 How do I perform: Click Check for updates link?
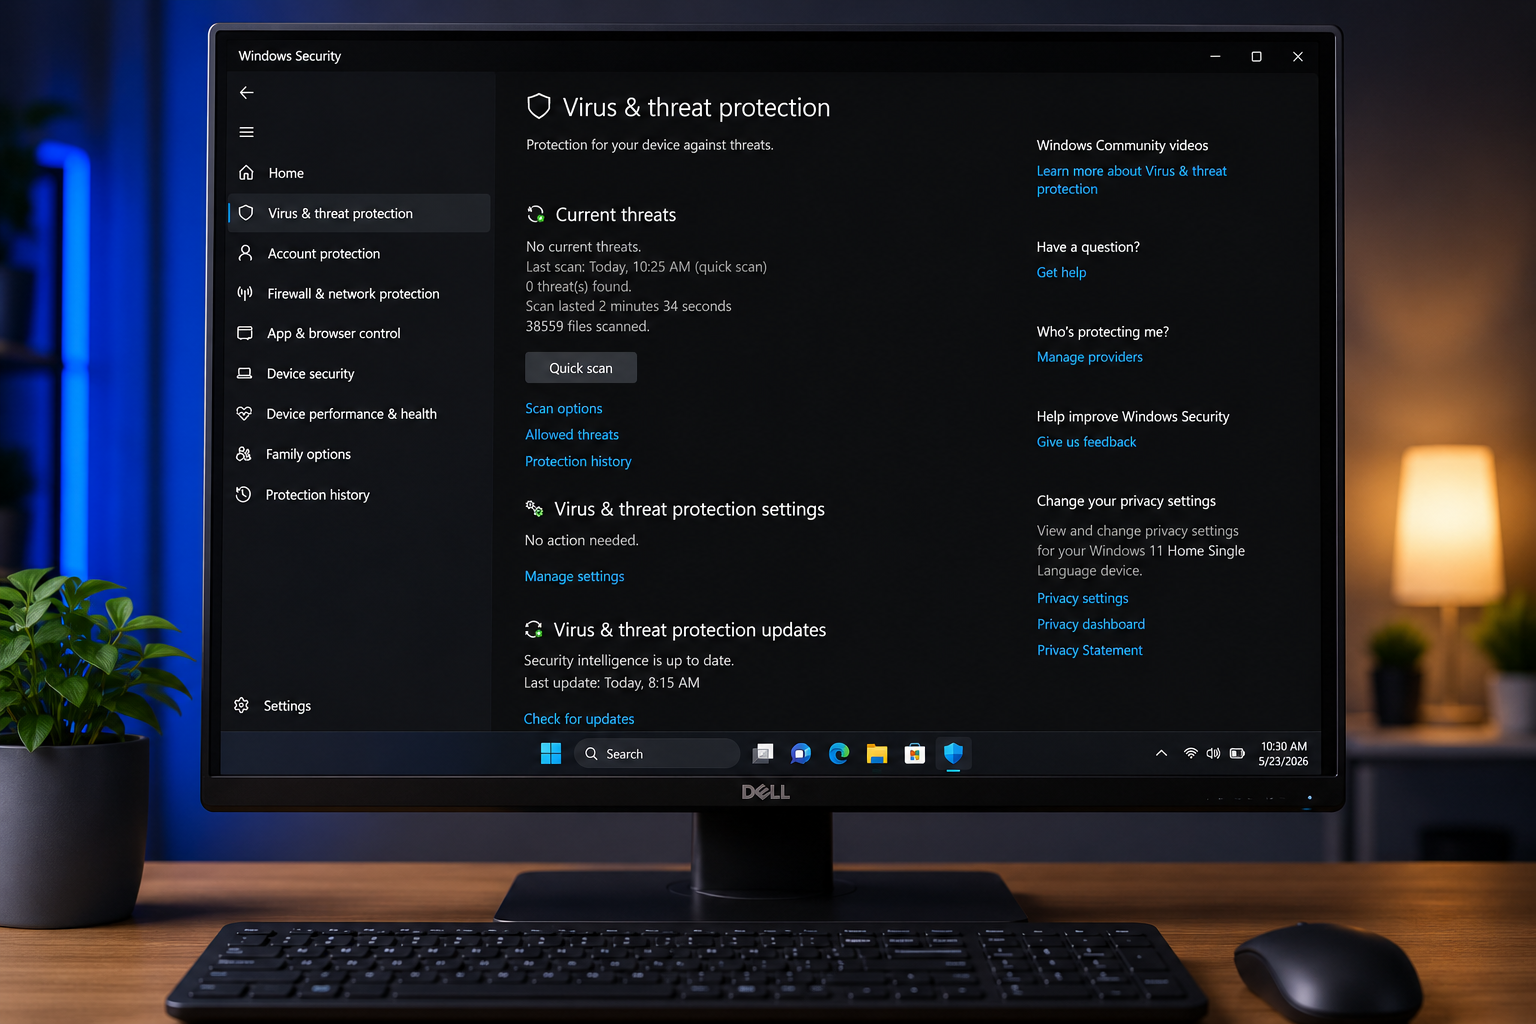tap(579, 718)
